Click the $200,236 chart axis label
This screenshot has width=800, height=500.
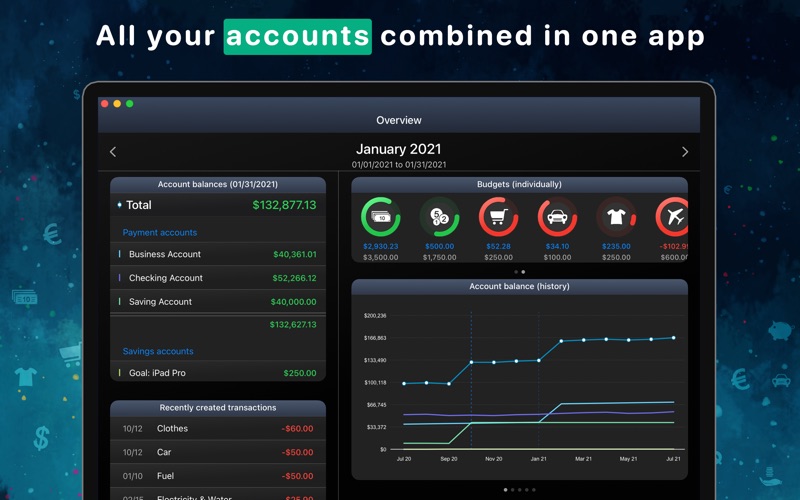click(375, 316)
